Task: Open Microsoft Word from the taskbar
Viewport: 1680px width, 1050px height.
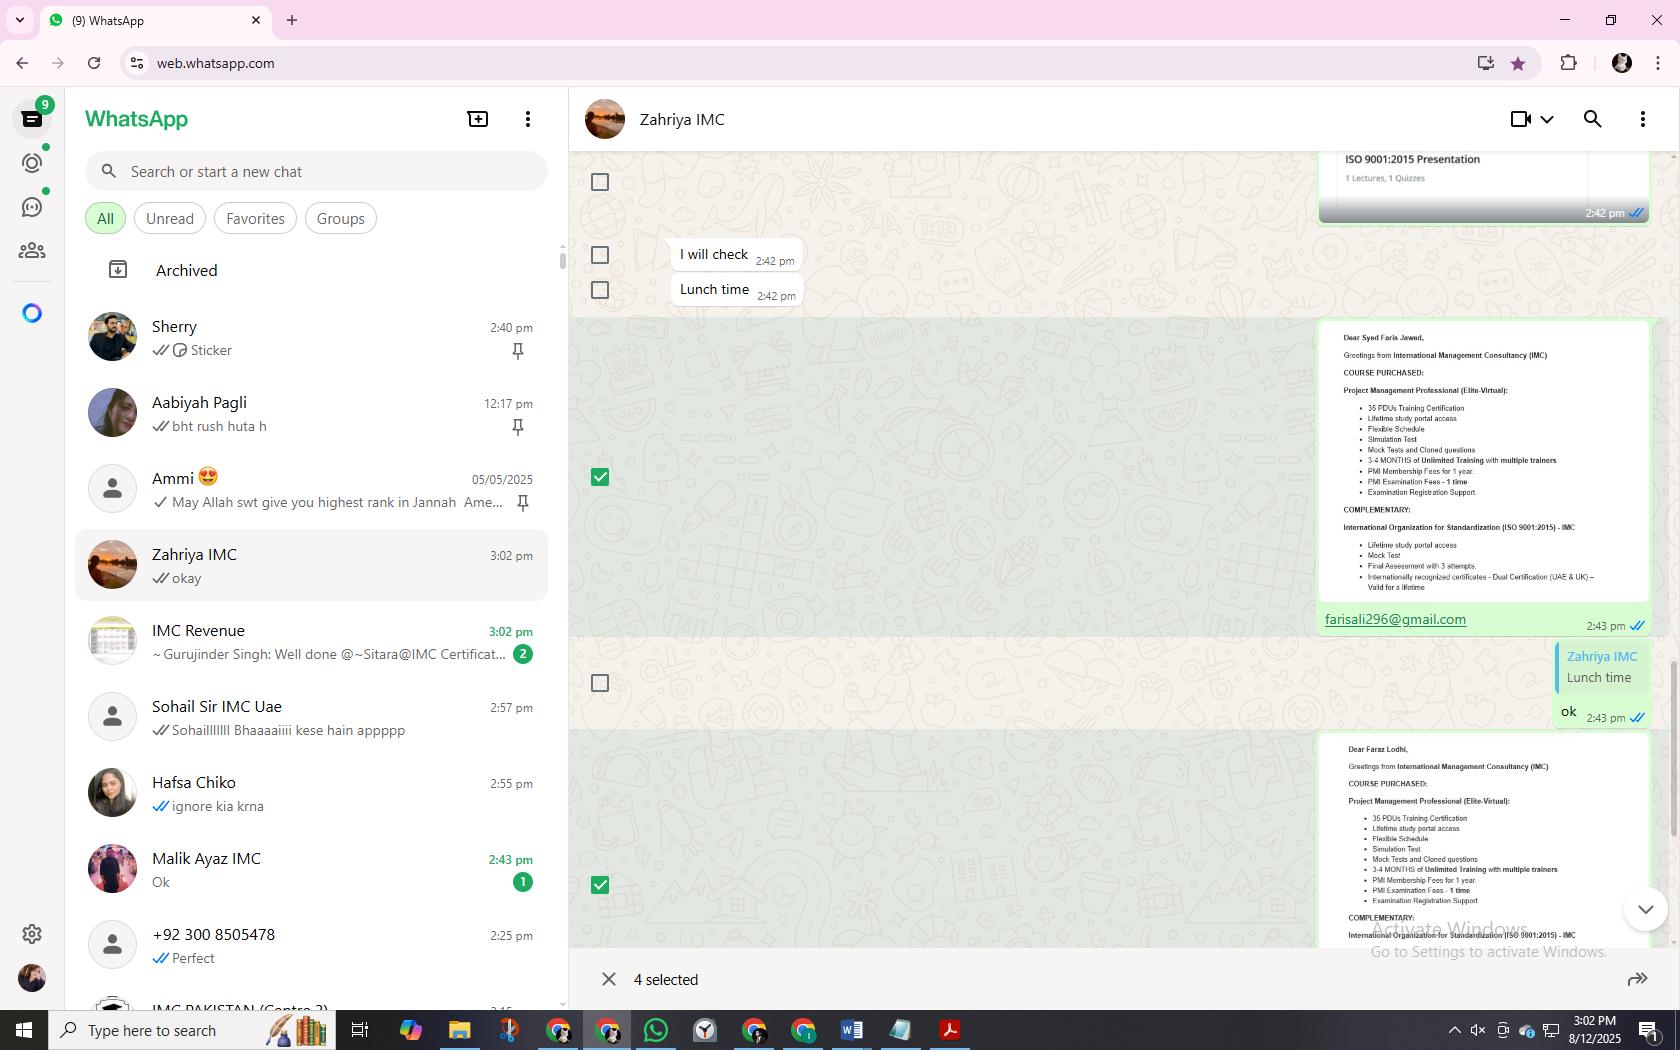Action: click(852, 1030)
